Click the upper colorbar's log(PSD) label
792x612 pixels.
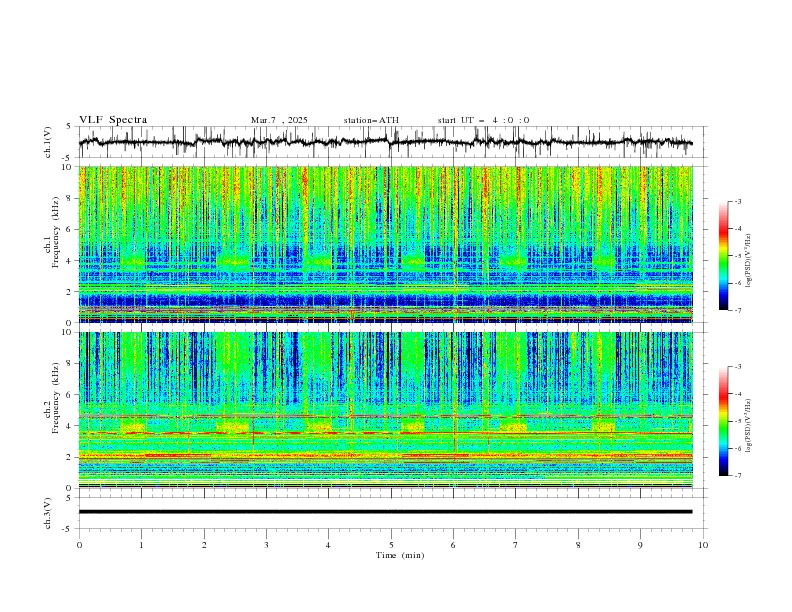click(749, 261)
